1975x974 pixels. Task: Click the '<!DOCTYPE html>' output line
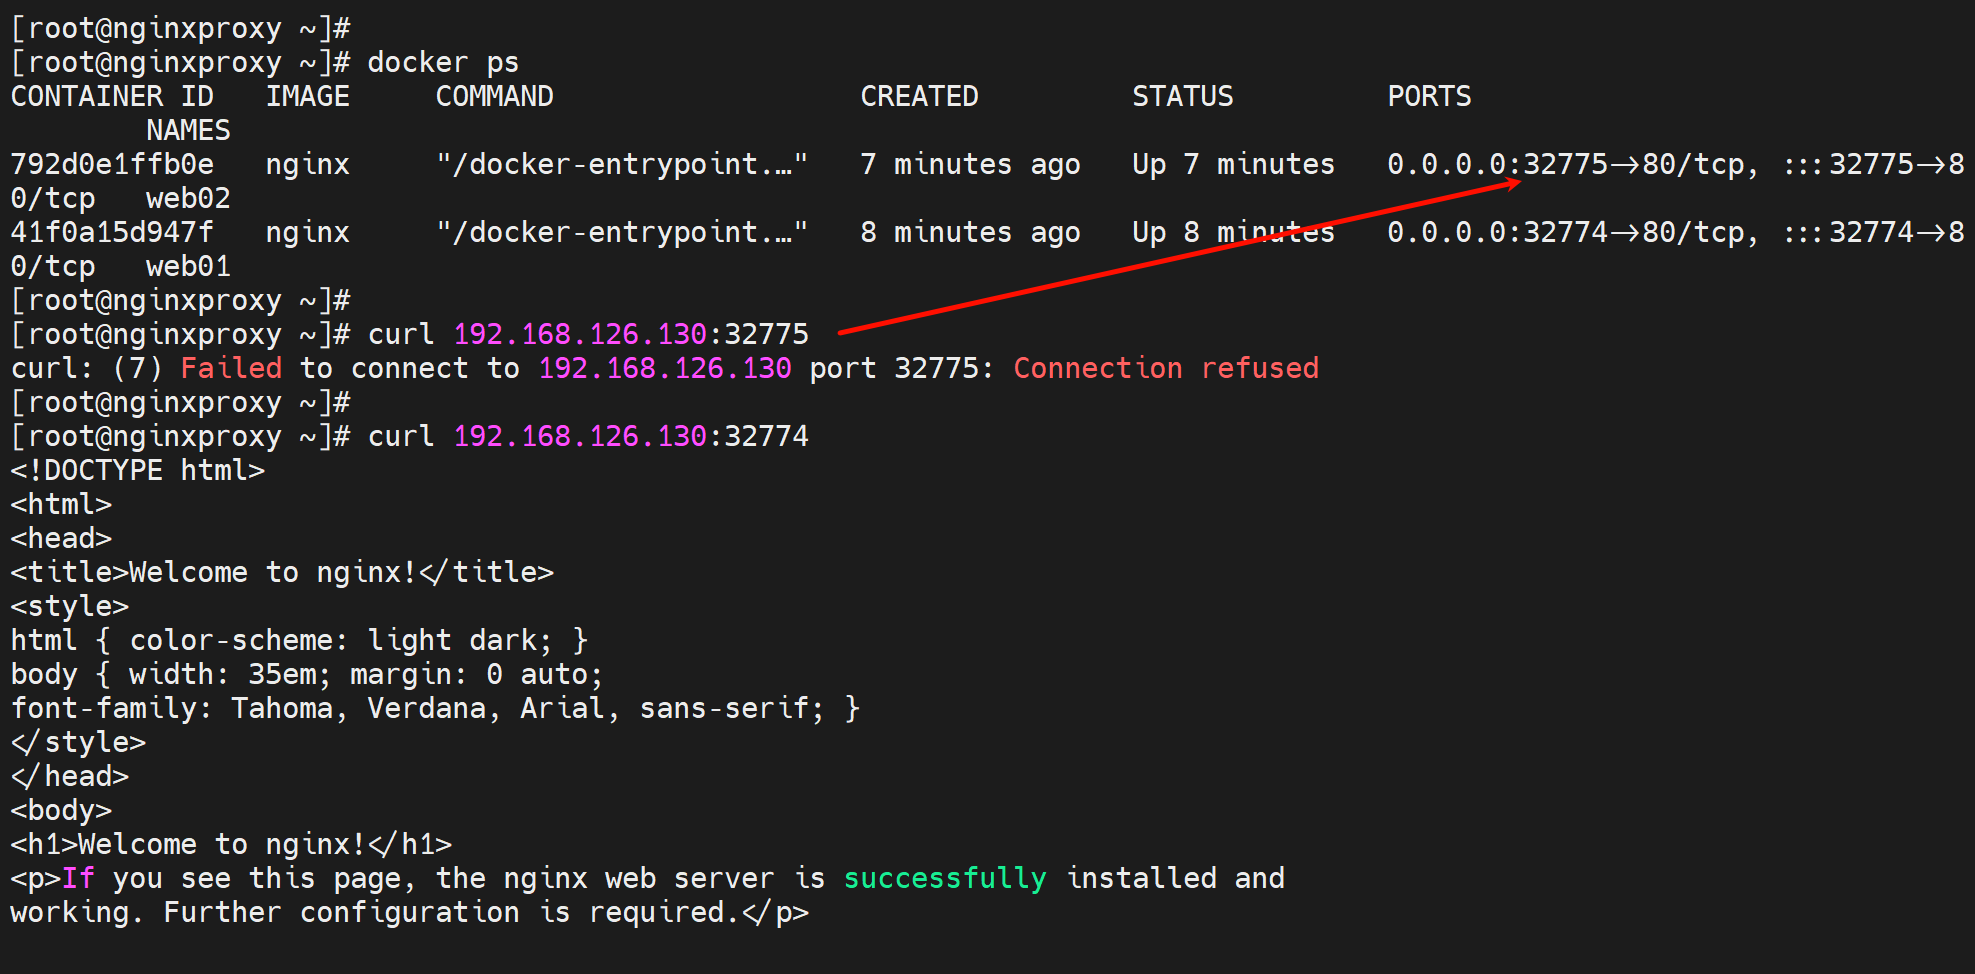(138, 470)
